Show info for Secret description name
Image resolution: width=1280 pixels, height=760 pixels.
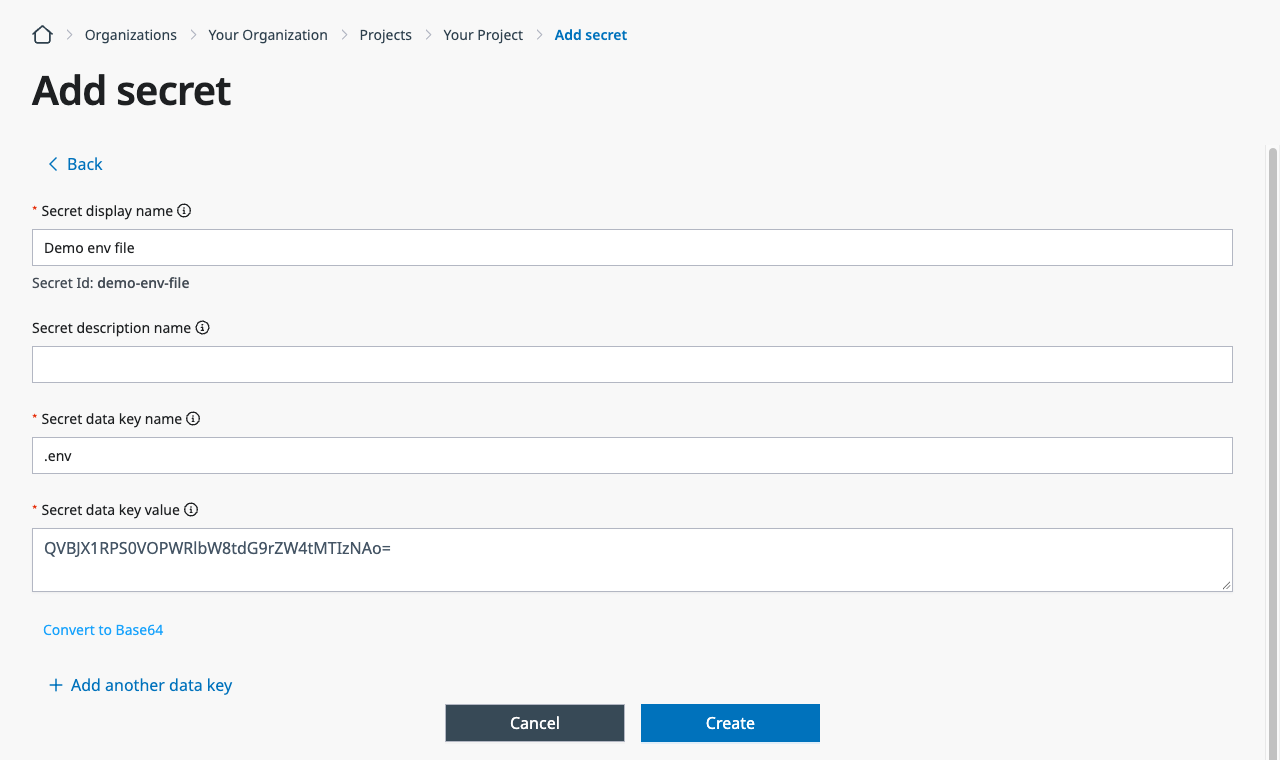(x=202, y=328)
